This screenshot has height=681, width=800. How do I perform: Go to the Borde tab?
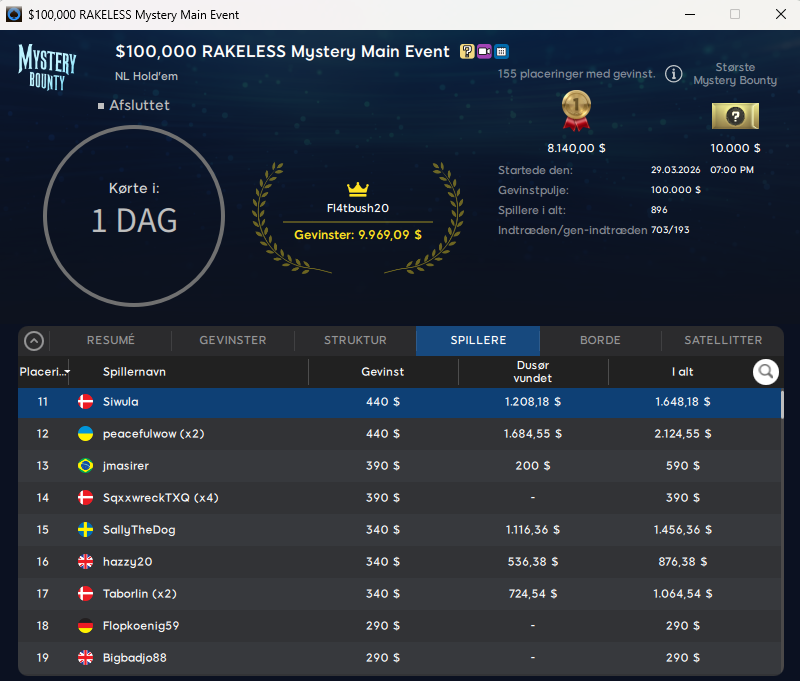[x=600, y=341]
